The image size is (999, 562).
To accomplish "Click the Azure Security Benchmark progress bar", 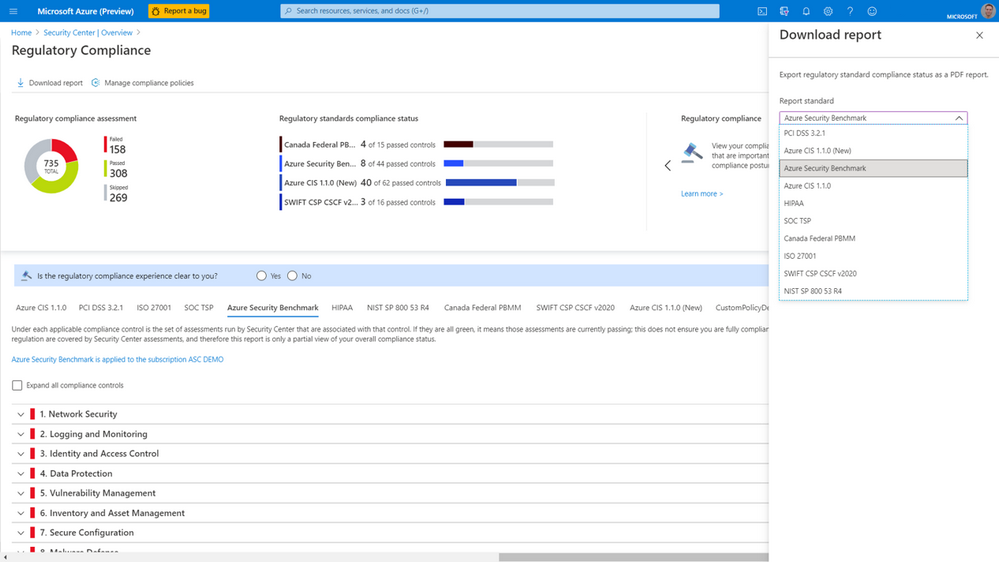I will pos(498,164).
